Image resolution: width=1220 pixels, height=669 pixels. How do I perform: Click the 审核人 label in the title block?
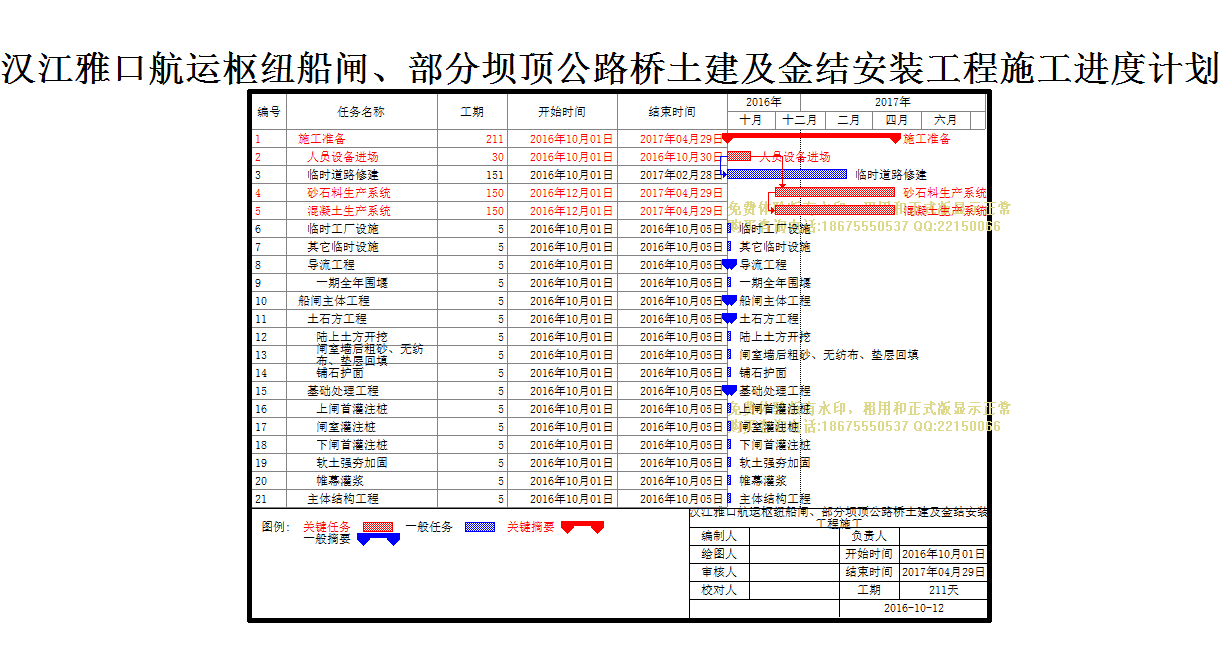(x=719, y=572)
